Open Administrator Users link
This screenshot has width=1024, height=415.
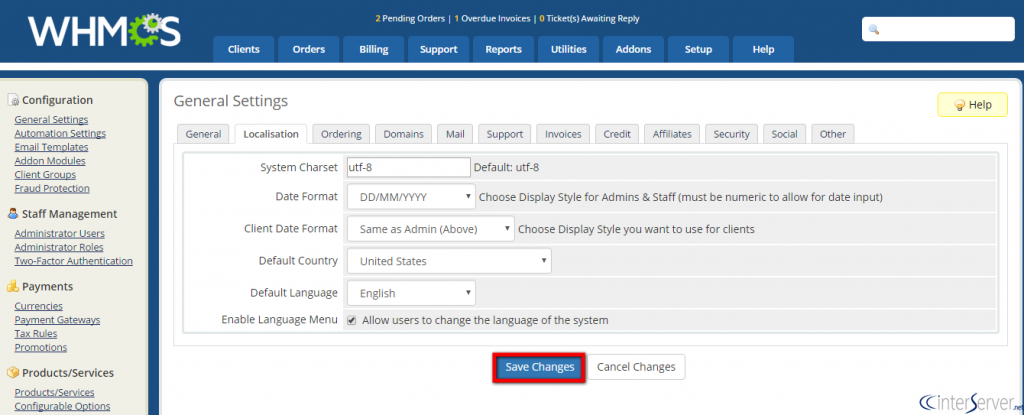[59, 233]
